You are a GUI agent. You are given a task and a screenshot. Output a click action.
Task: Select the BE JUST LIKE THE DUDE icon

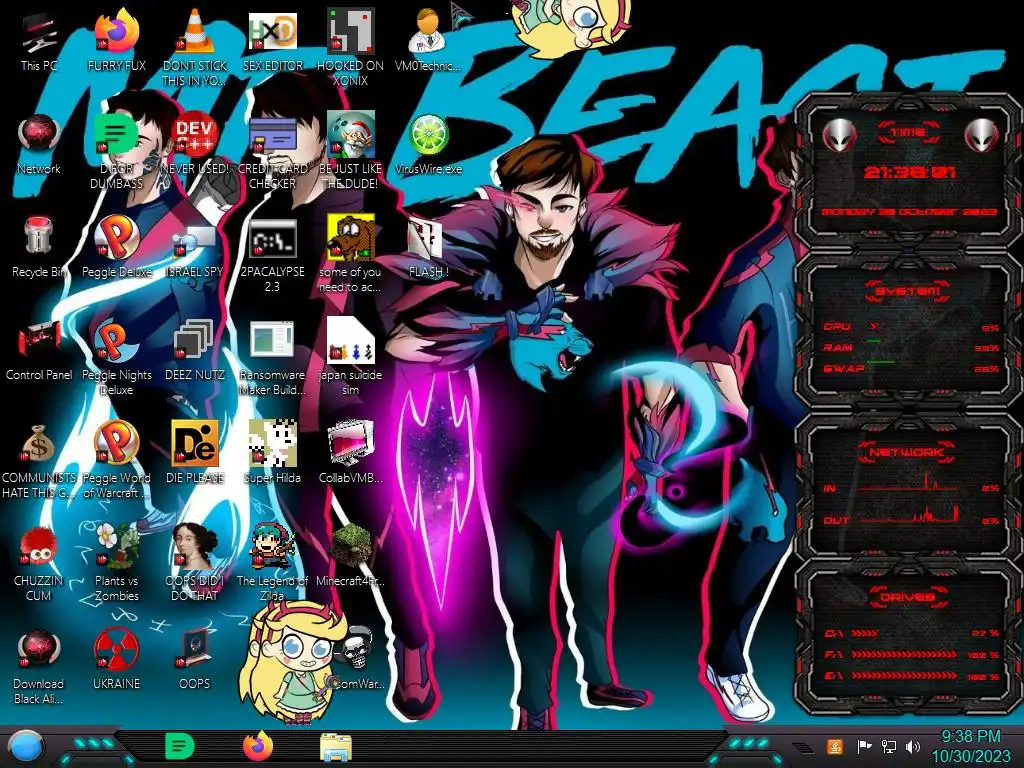(x=350, y=135)
